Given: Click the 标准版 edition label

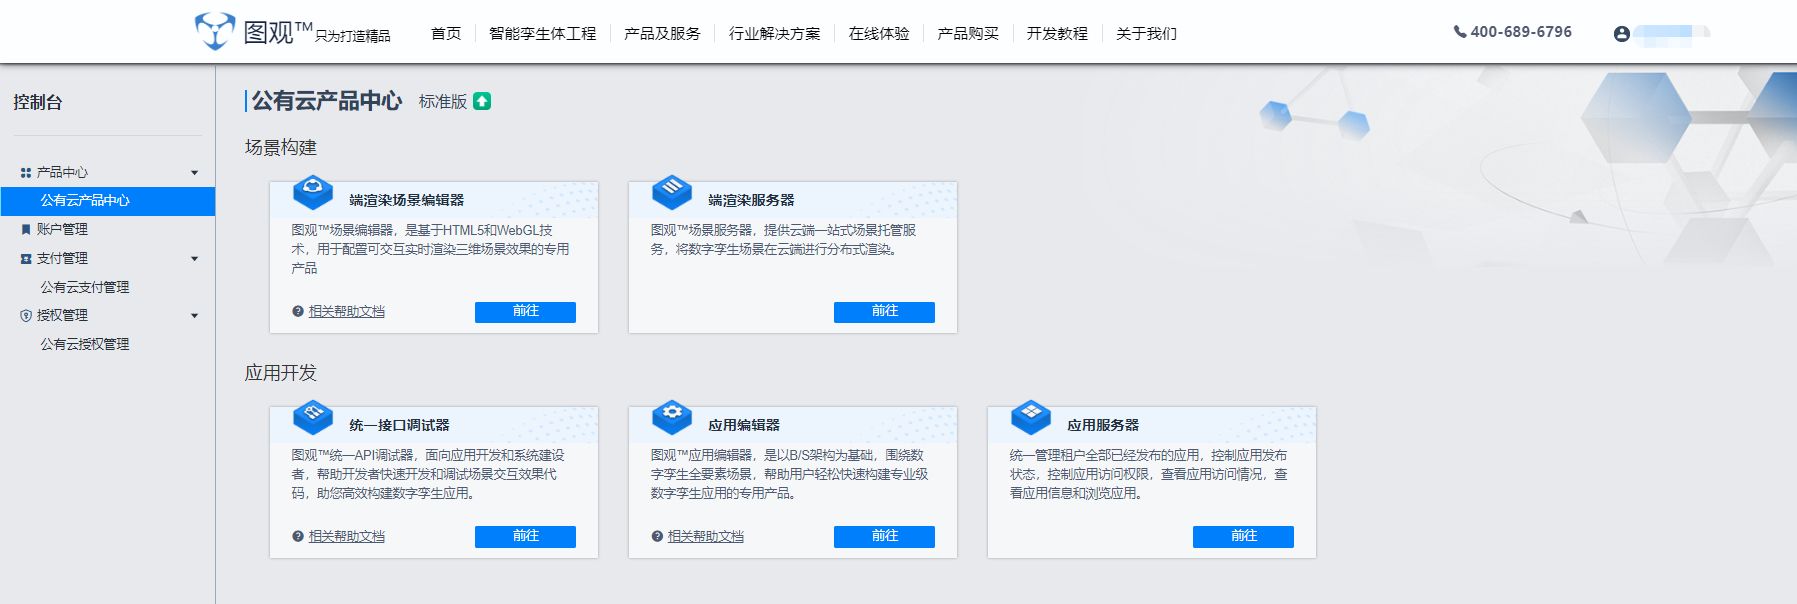Looking at the screenshot, I should [x=443, y=101].
